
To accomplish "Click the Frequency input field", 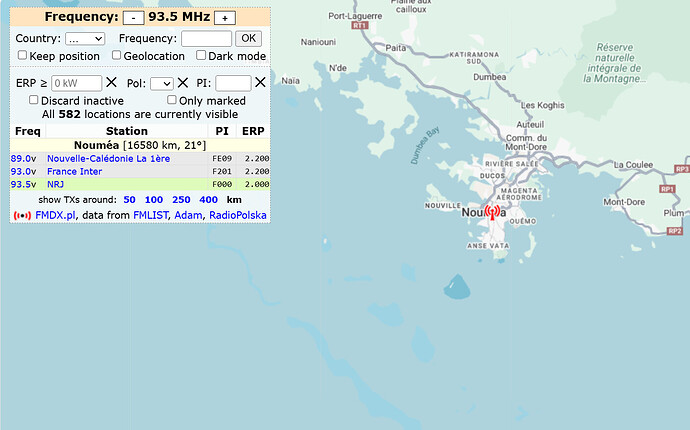I will point(206,38).
